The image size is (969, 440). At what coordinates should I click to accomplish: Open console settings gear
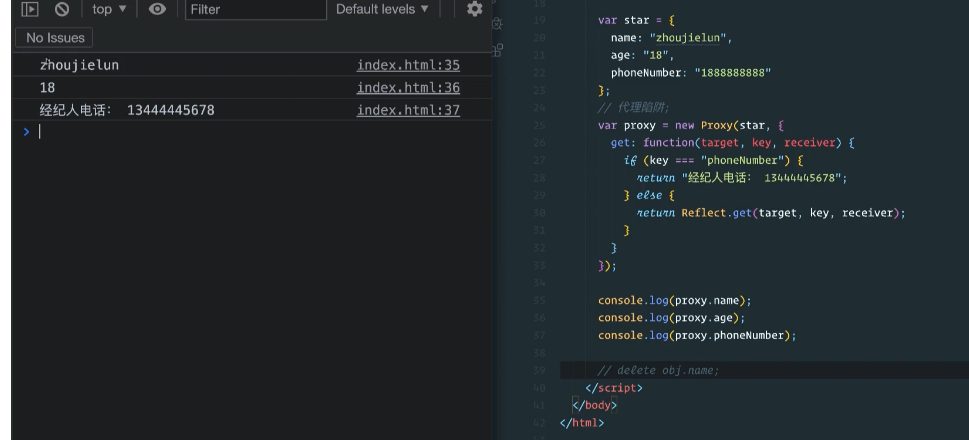(x=475, y=9)
